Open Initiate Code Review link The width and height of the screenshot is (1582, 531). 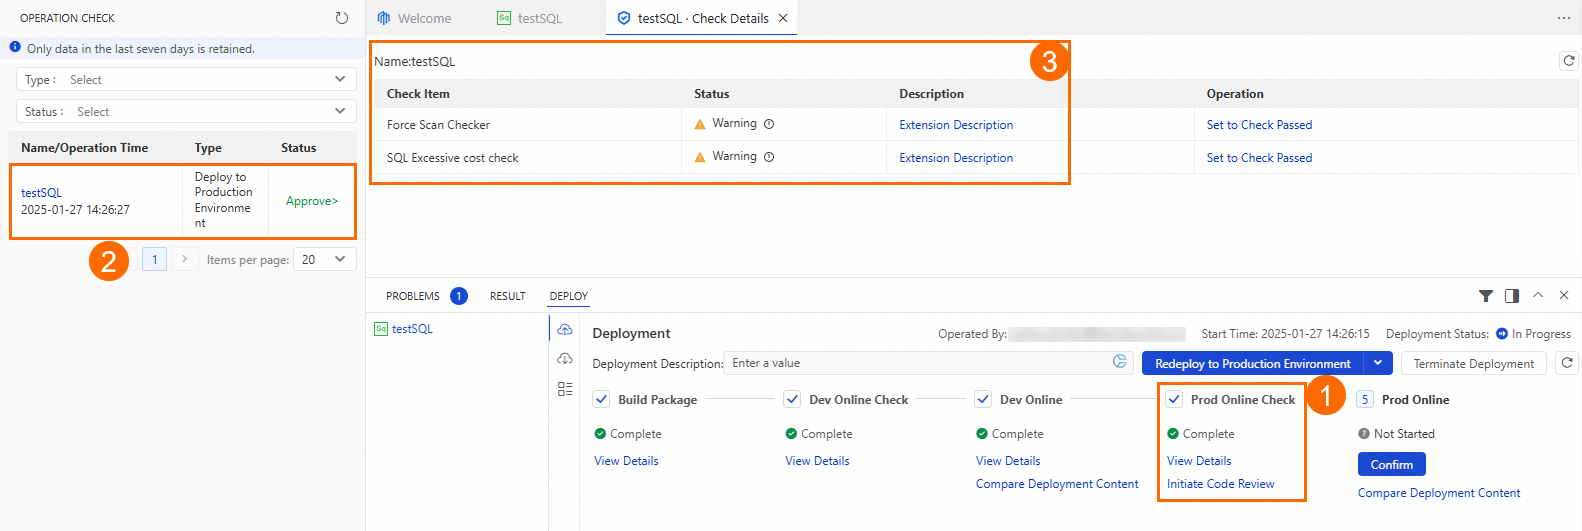pos(1220,484)
